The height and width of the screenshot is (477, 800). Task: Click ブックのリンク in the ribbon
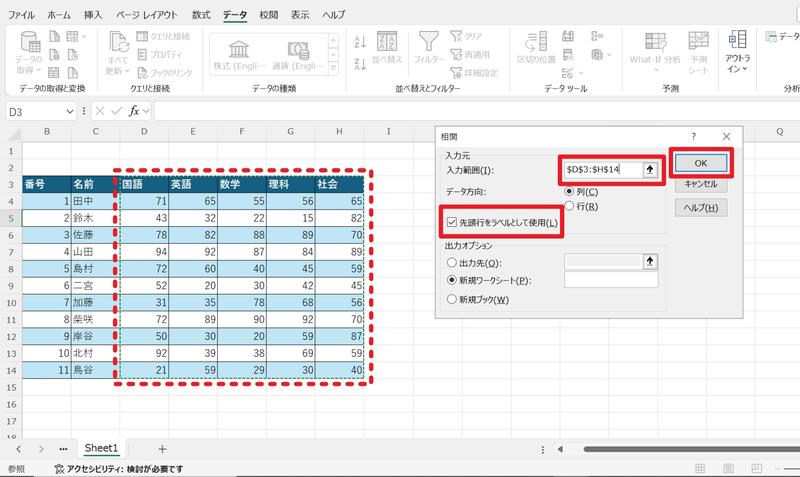click(x=165, y=73)
